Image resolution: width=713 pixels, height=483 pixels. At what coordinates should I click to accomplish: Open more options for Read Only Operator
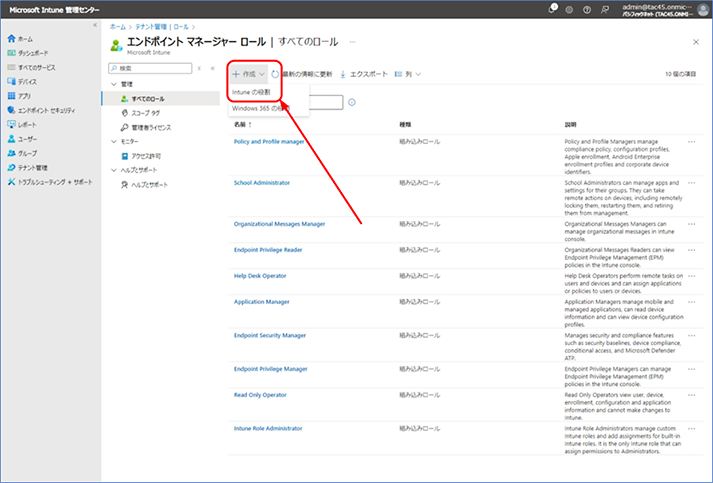(691, 395)
